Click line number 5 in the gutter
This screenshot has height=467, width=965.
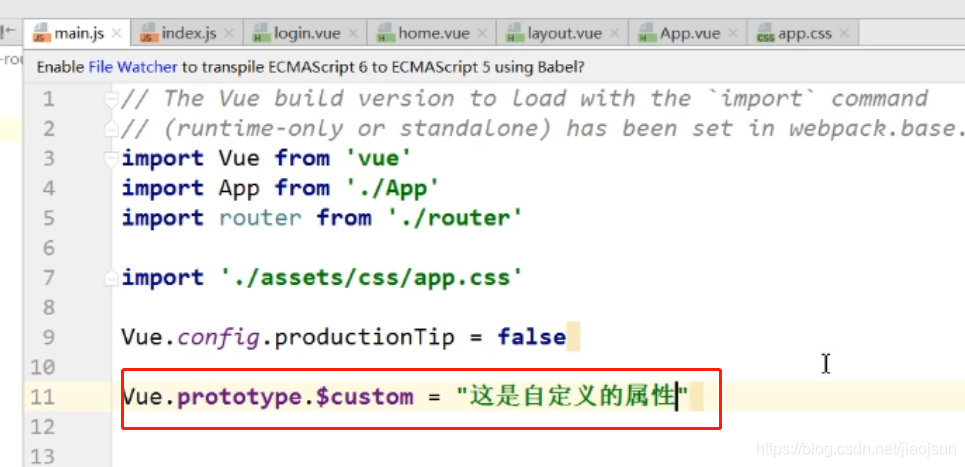click(x=48, y=218)
